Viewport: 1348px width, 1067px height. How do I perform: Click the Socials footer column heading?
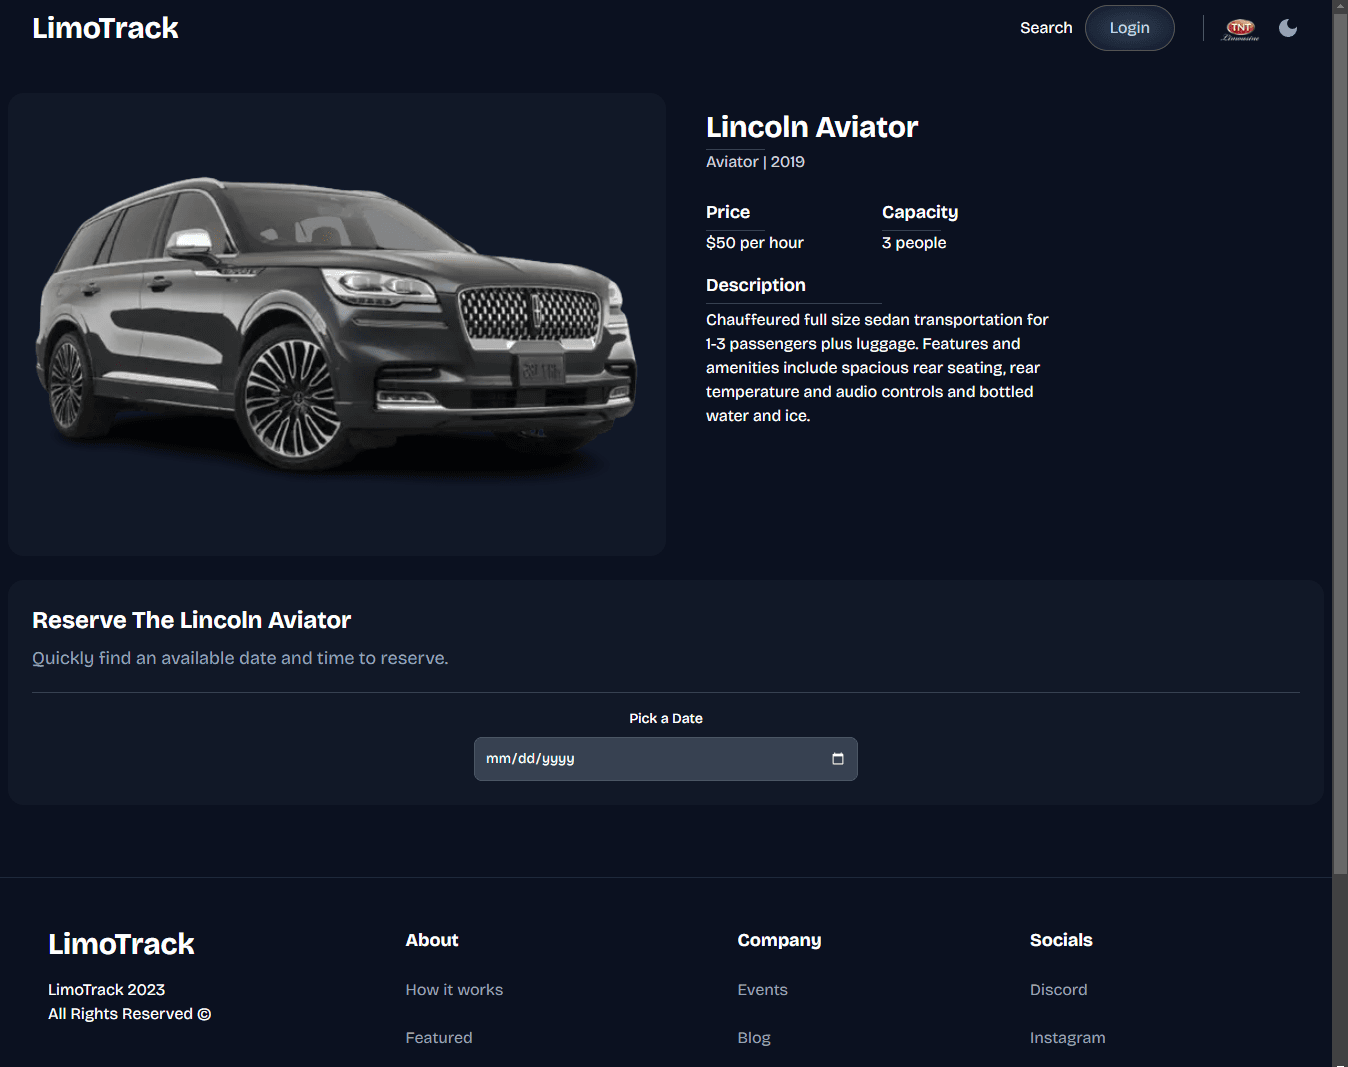tap(1061, 940)
